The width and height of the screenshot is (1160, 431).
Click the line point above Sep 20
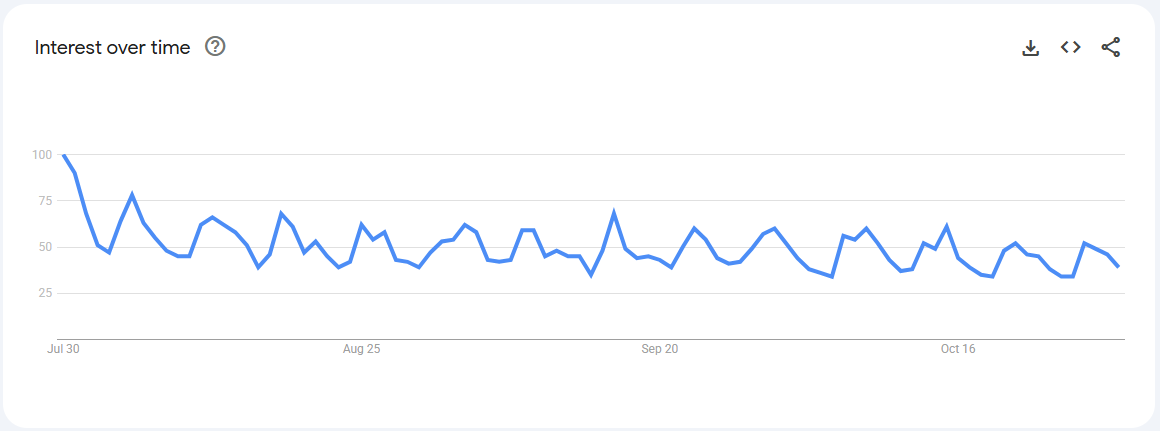click(x=660, y=261)
